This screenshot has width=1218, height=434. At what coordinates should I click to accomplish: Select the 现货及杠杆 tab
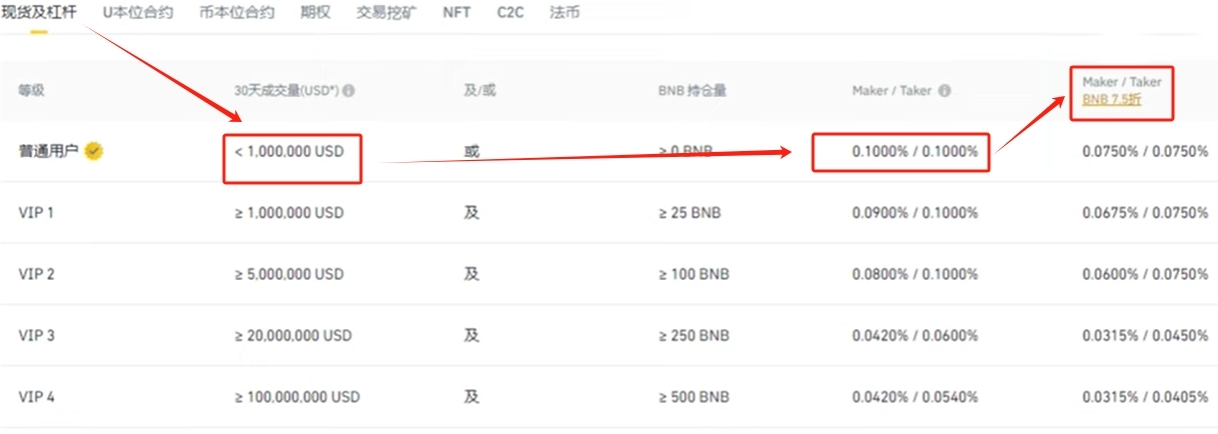[39, 13]
